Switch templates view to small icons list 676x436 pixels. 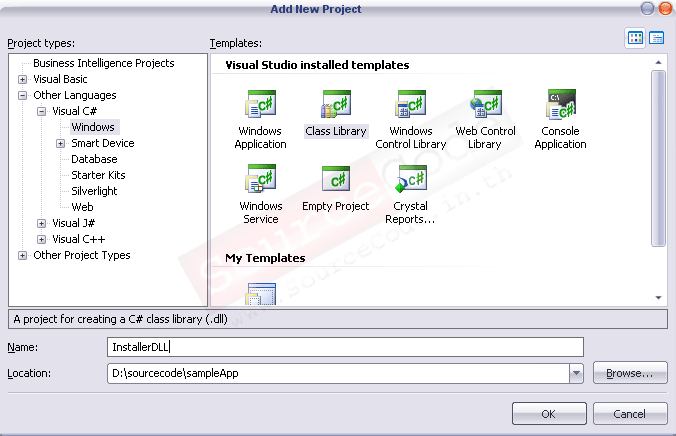(x=656, y=38)
